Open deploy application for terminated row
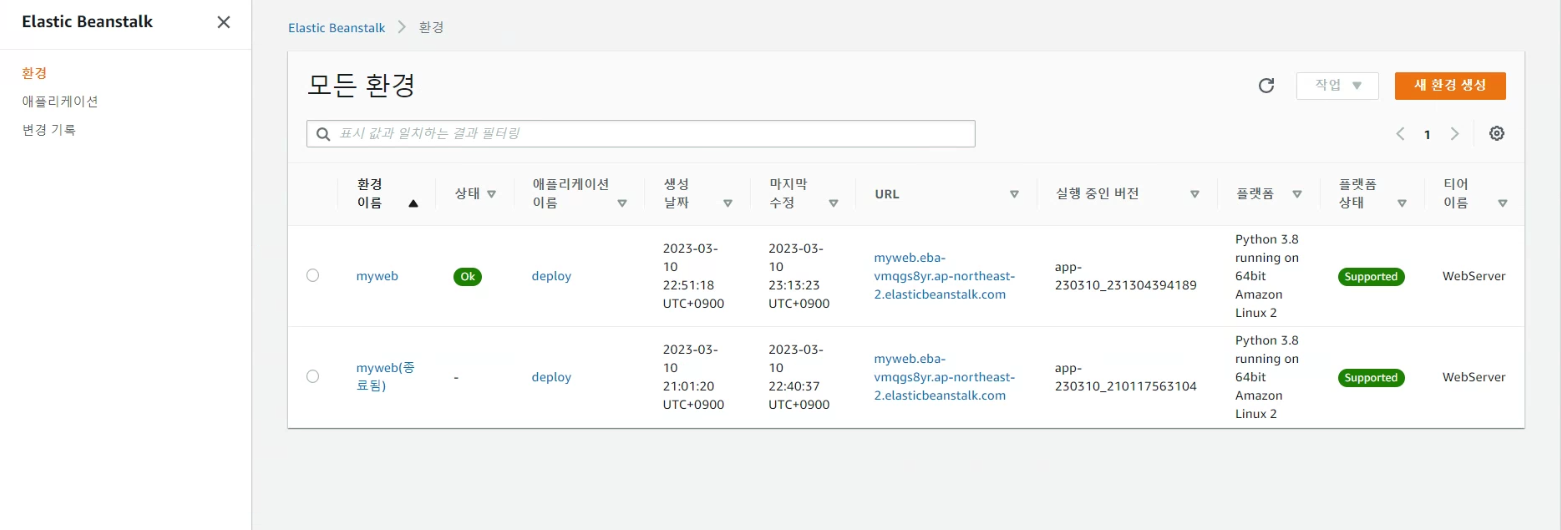1561x530 pixels. pyautogui.click(x=551, y=377)
